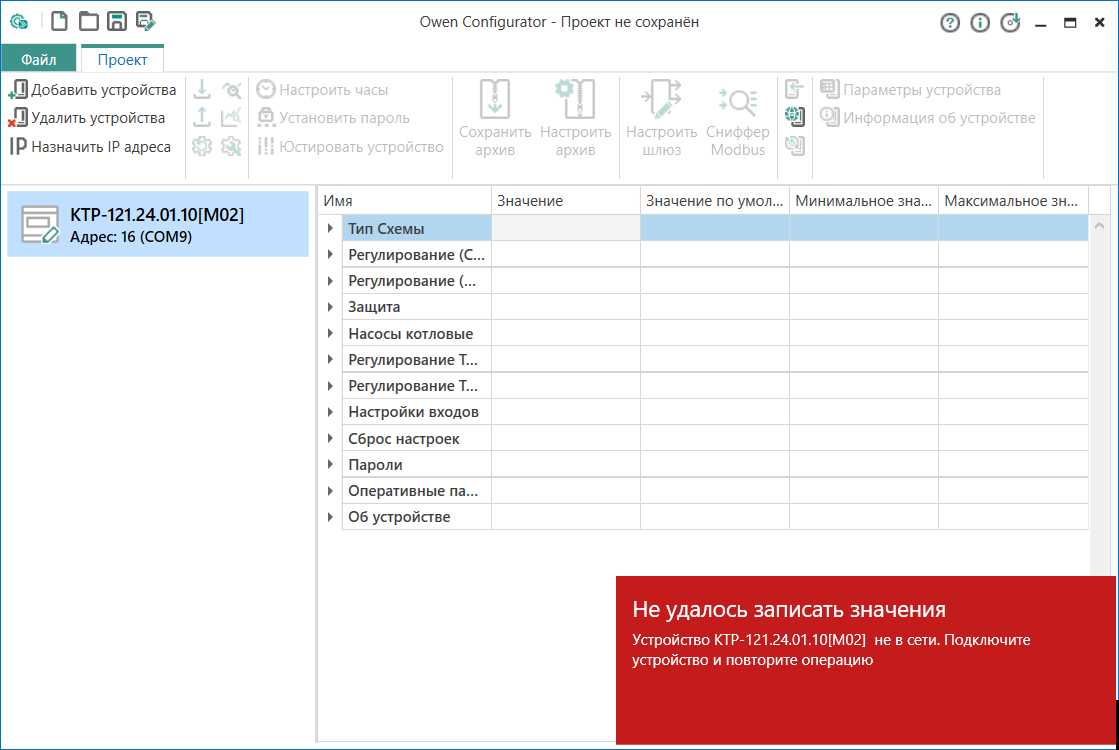Image resolution: width=1119 pixels, height=750 pixels.
Task: Click the info circle icon in title bar
Action: [980, 23]
